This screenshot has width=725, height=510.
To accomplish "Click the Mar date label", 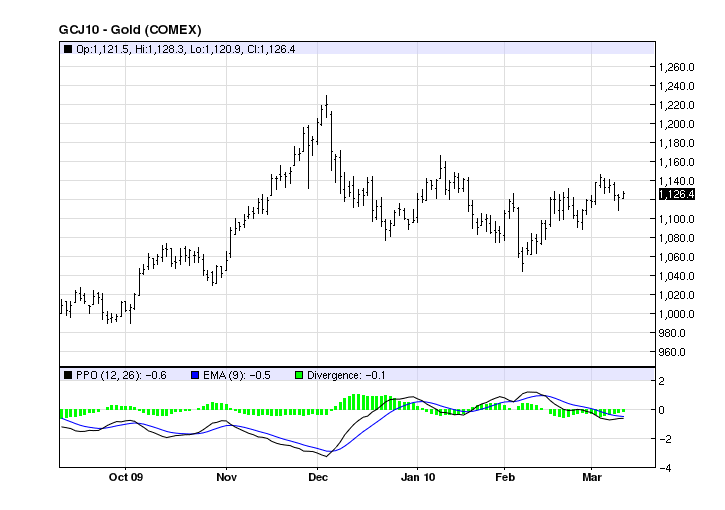I will 592,477.
